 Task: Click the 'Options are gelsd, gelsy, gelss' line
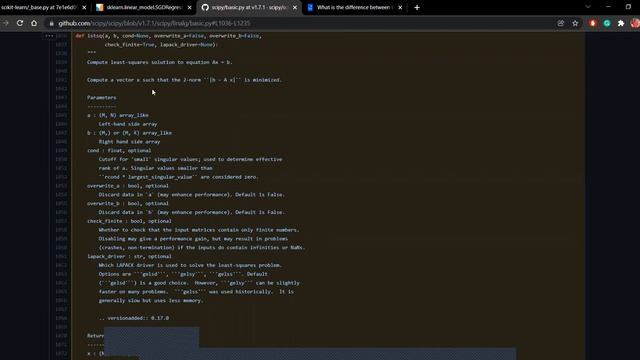(183, 274)
